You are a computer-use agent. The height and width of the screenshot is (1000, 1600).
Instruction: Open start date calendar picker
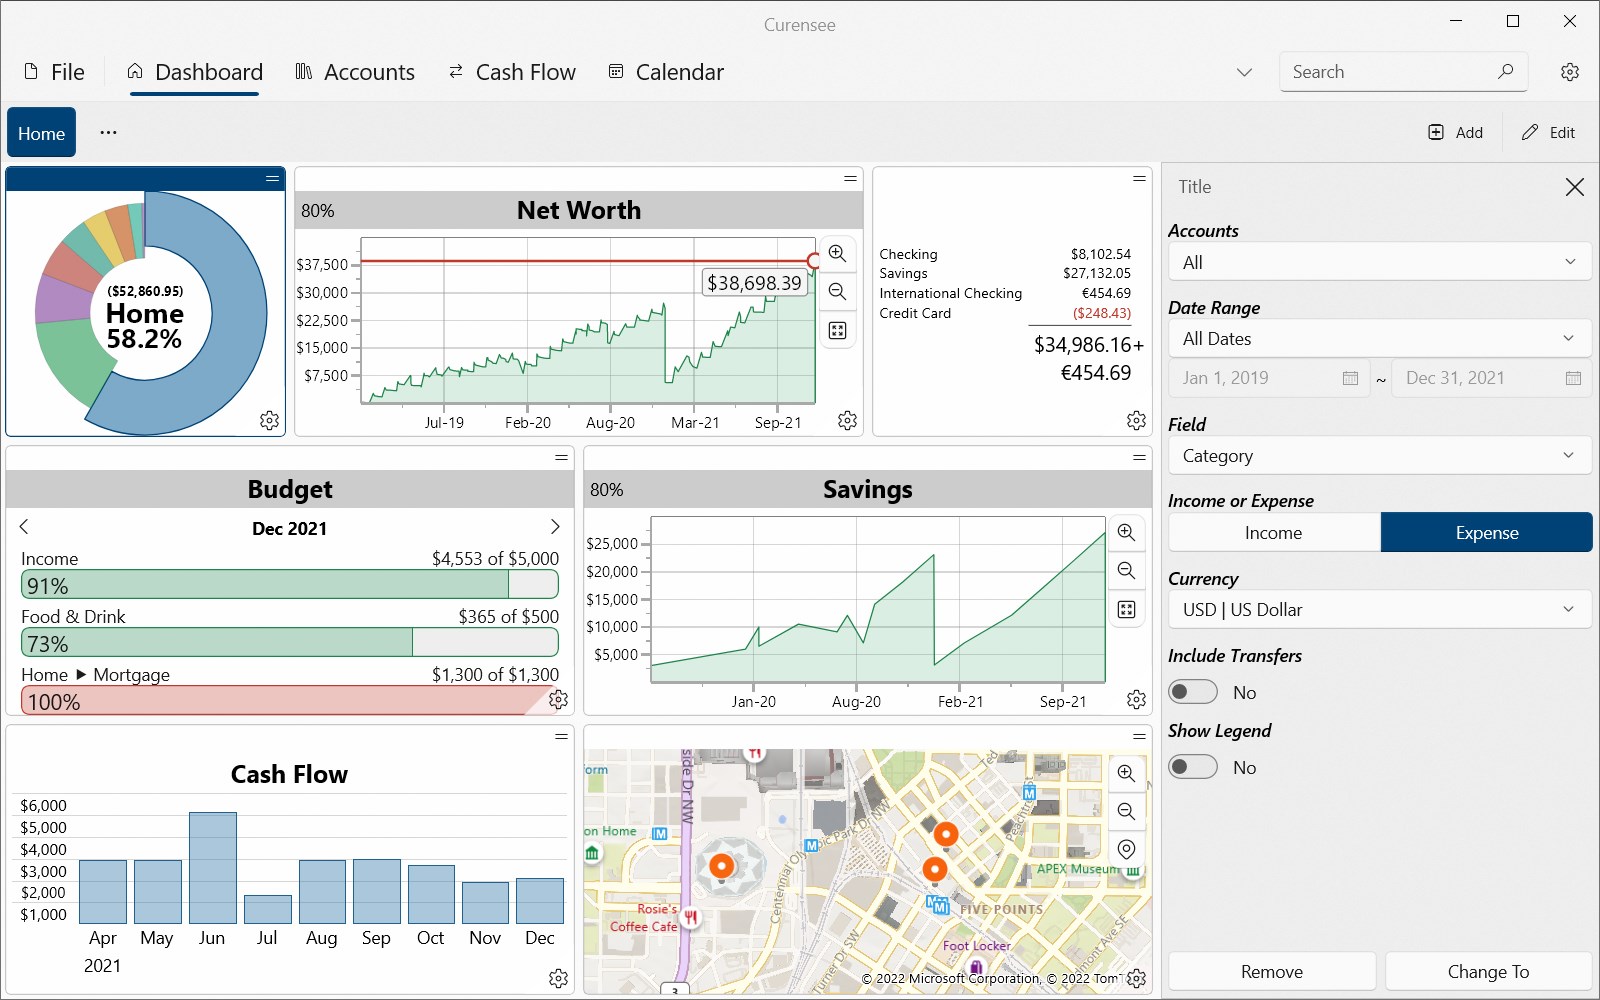pos(1350,378)
